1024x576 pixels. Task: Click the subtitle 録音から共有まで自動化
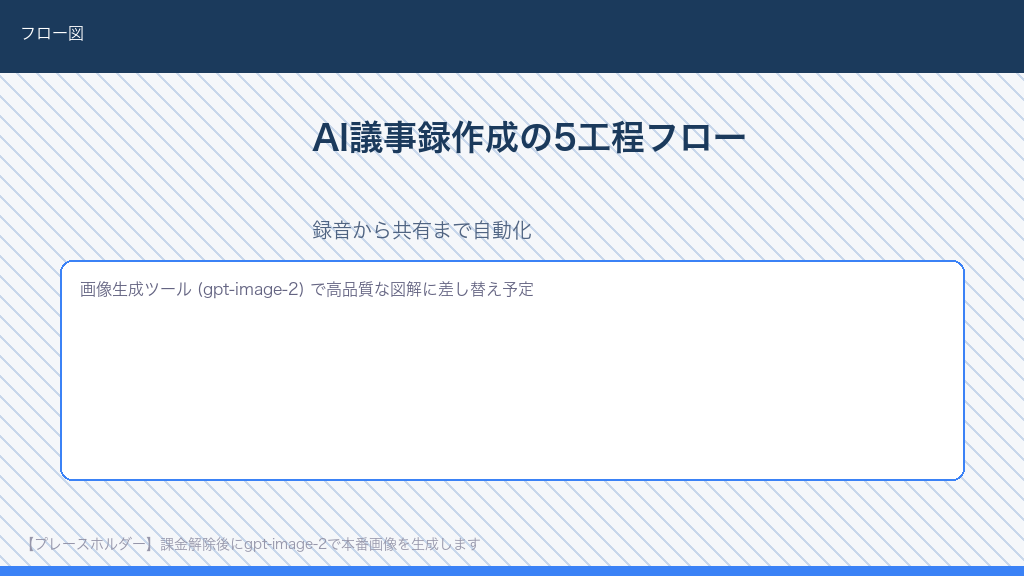pyautogui.click(x=422, y=231)
